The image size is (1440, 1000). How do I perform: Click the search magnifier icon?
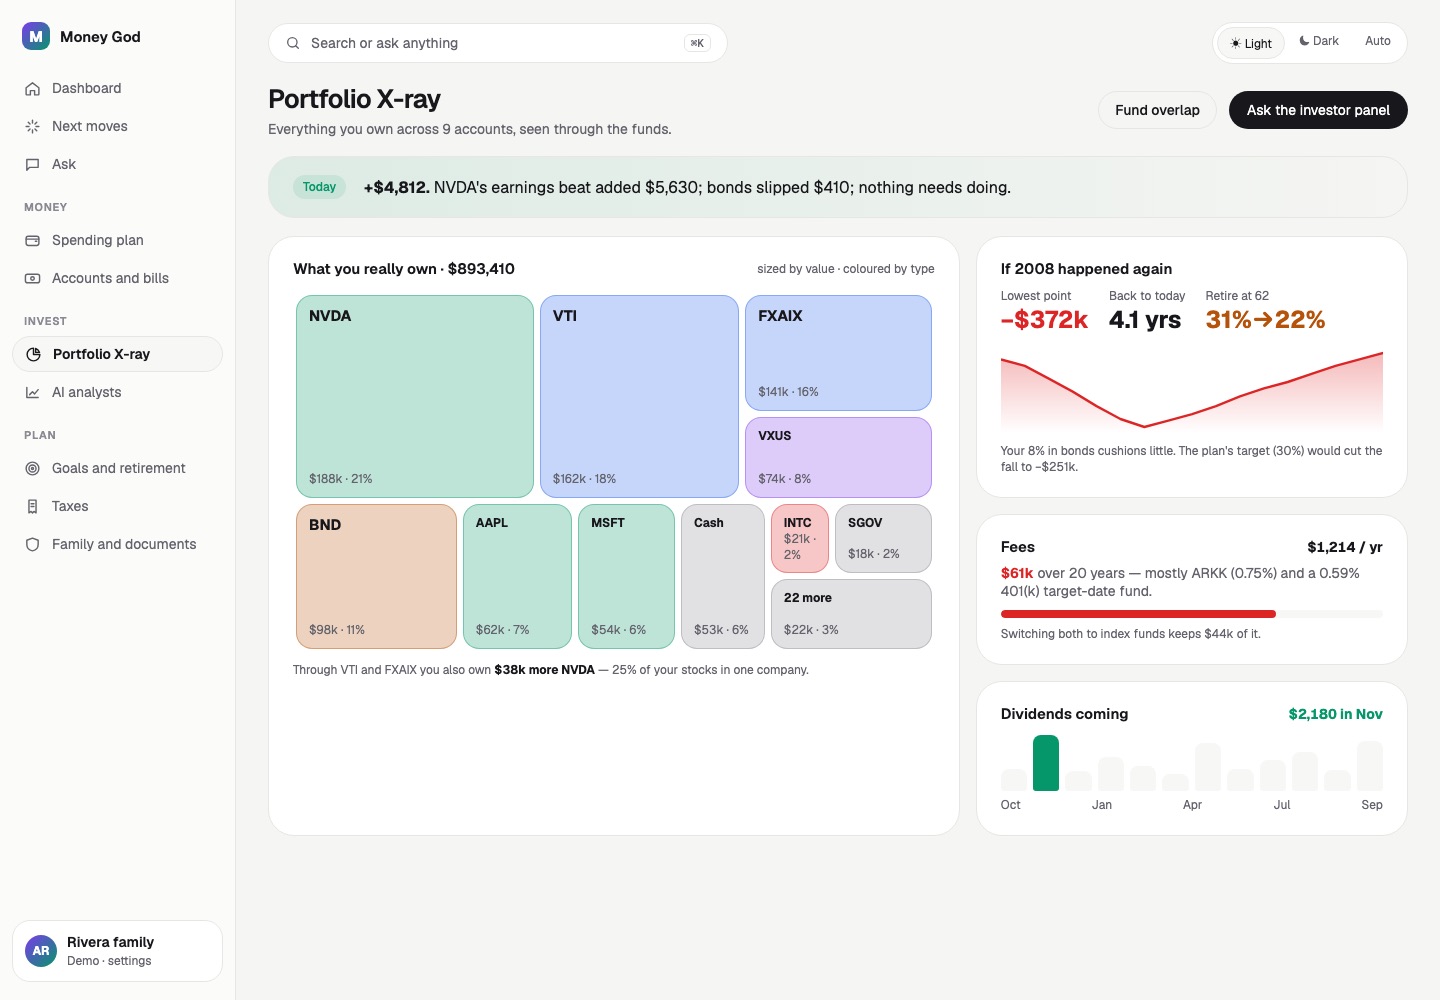[293, 43]
